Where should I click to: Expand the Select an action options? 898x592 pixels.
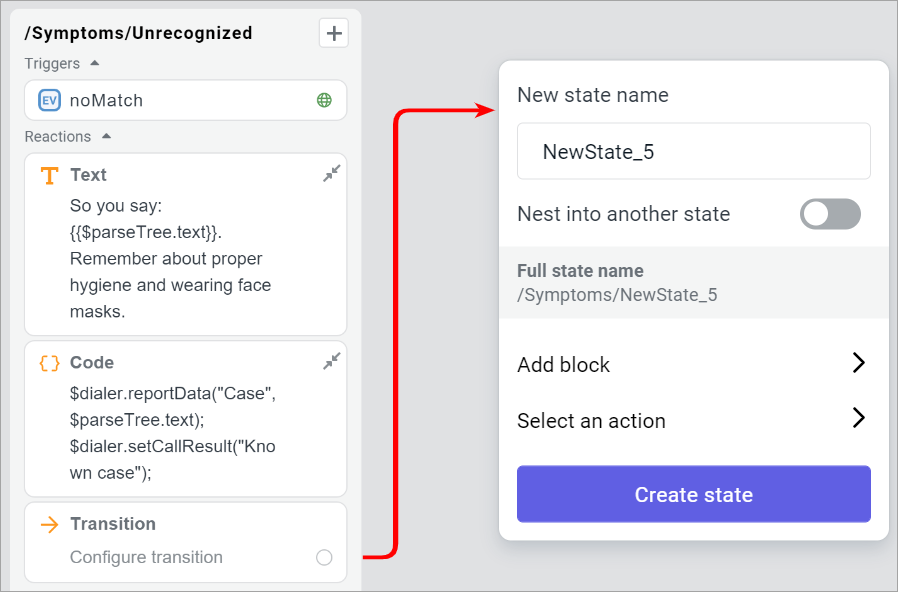click(858, 420)
